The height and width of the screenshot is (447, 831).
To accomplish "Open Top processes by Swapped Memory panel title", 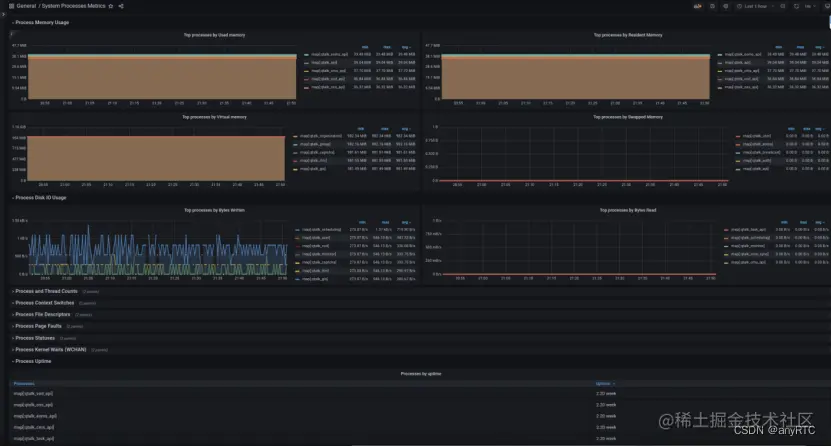I will pyautogui.click(x=627, y=117).
